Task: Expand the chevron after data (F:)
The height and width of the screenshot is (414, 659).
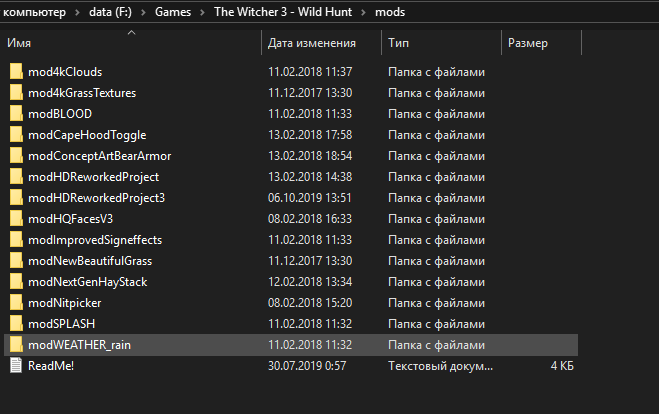Action: [143, 12]
